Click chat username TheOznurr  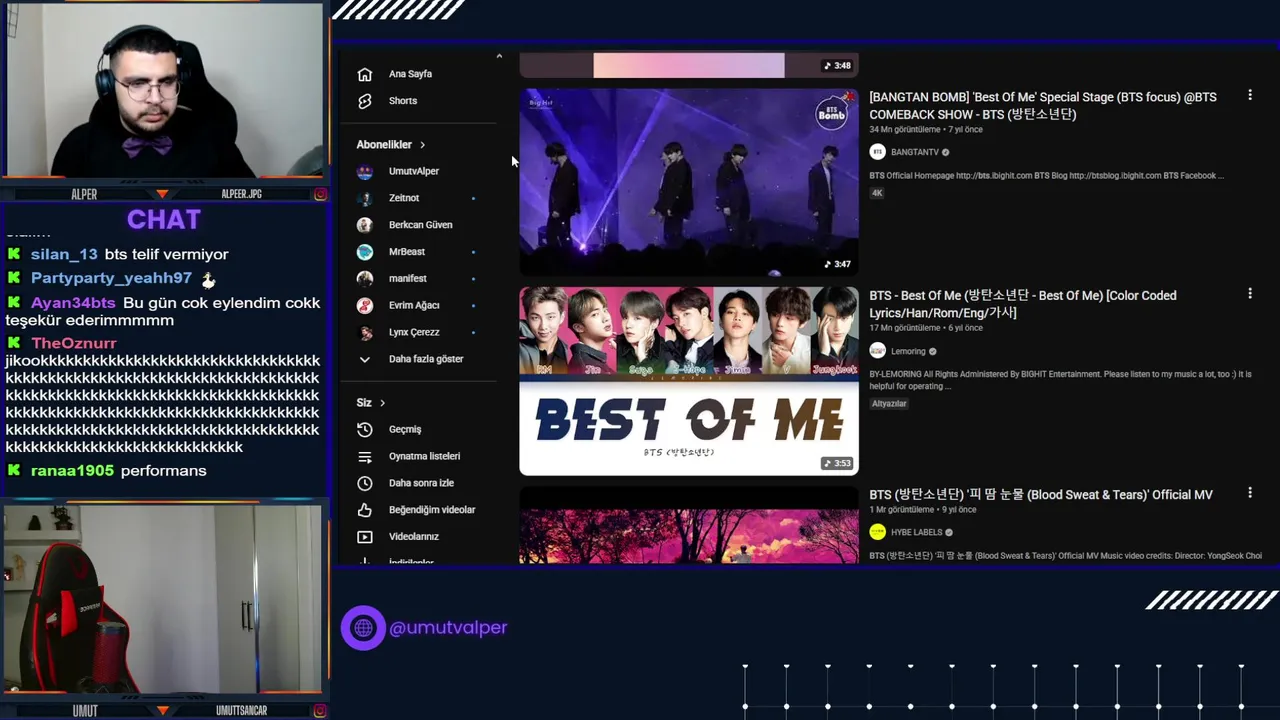click(x=74, y=343)
